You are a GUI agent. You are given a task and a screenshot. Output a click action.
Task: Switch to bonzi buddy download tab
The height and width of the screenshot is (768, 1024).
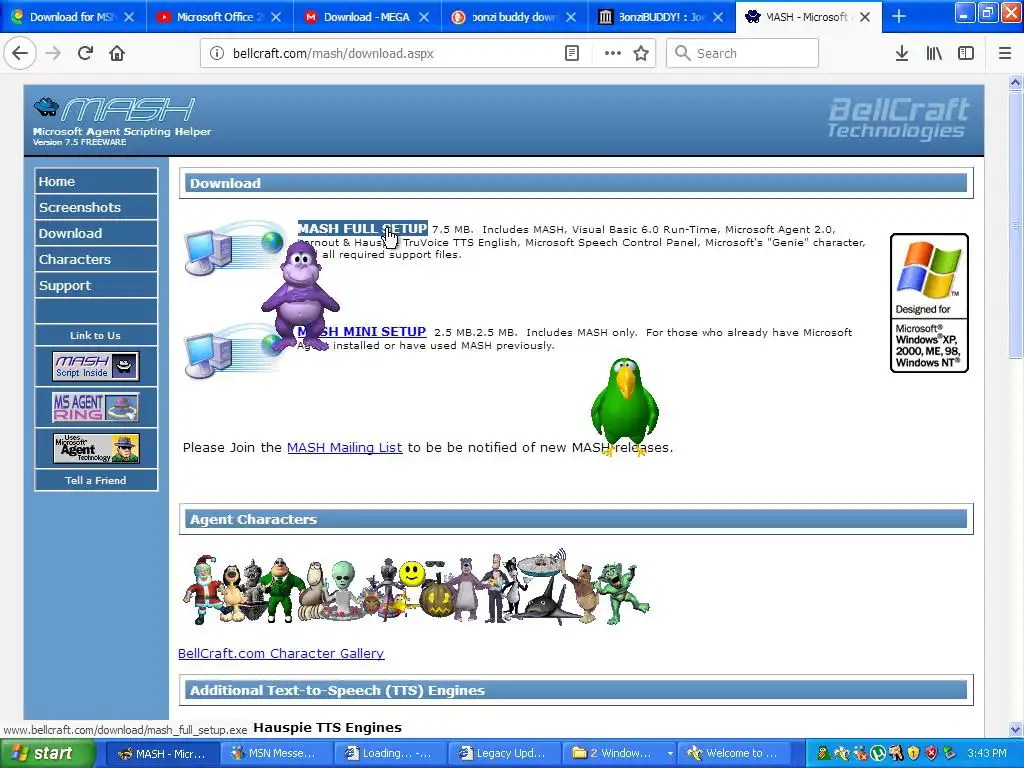pyautogui.click(x=514, y=17)
